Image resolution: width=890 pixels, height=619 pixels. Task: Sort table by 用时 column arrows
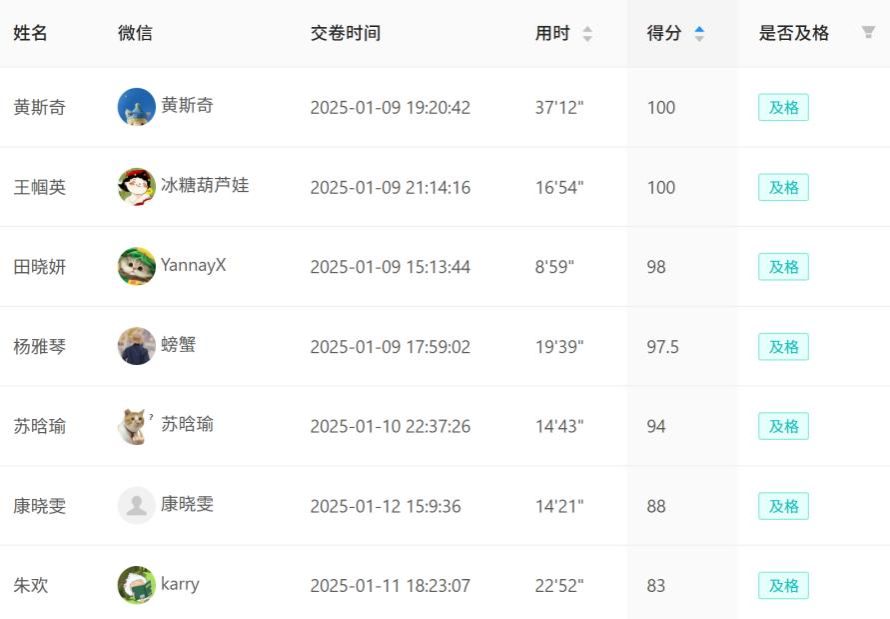point(587,34)
